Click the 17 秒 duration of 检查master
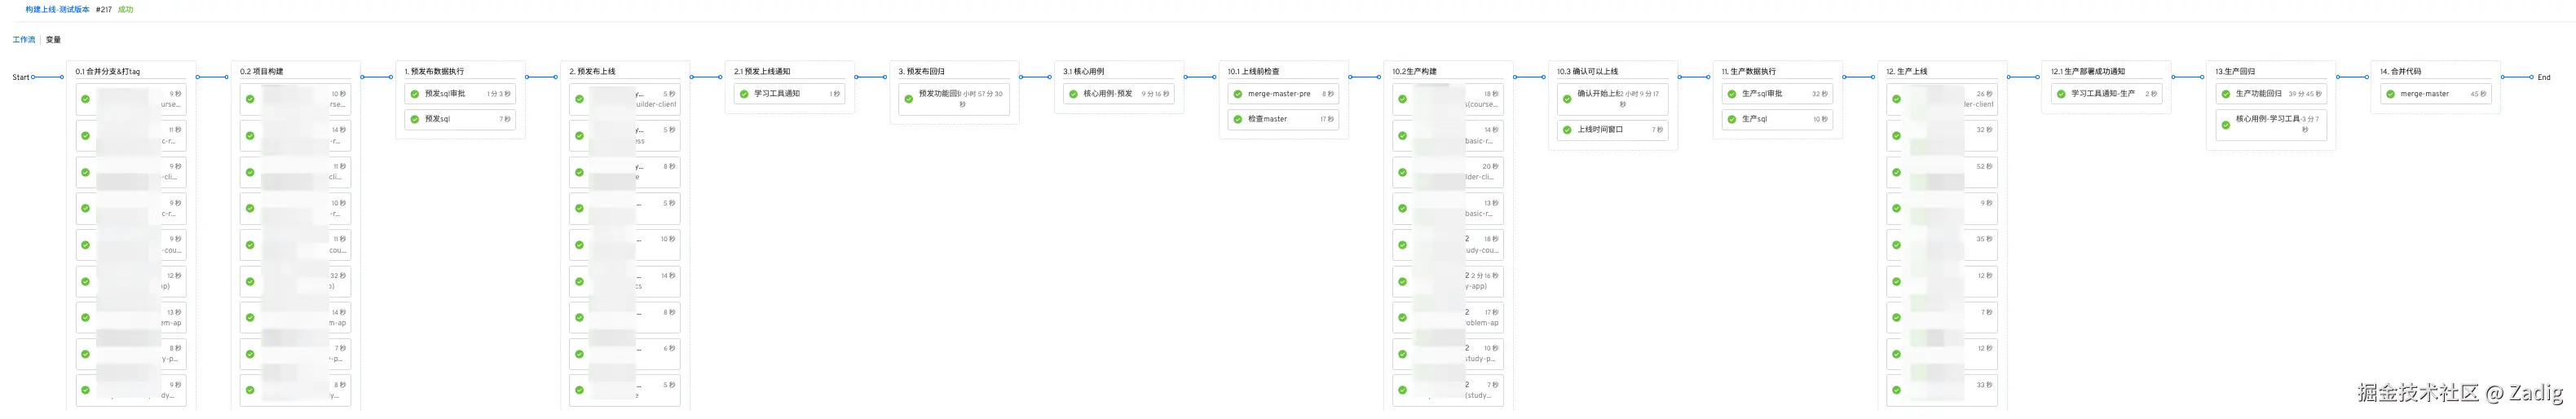This screenshot has width=2576, height=419. [1326, 119]
